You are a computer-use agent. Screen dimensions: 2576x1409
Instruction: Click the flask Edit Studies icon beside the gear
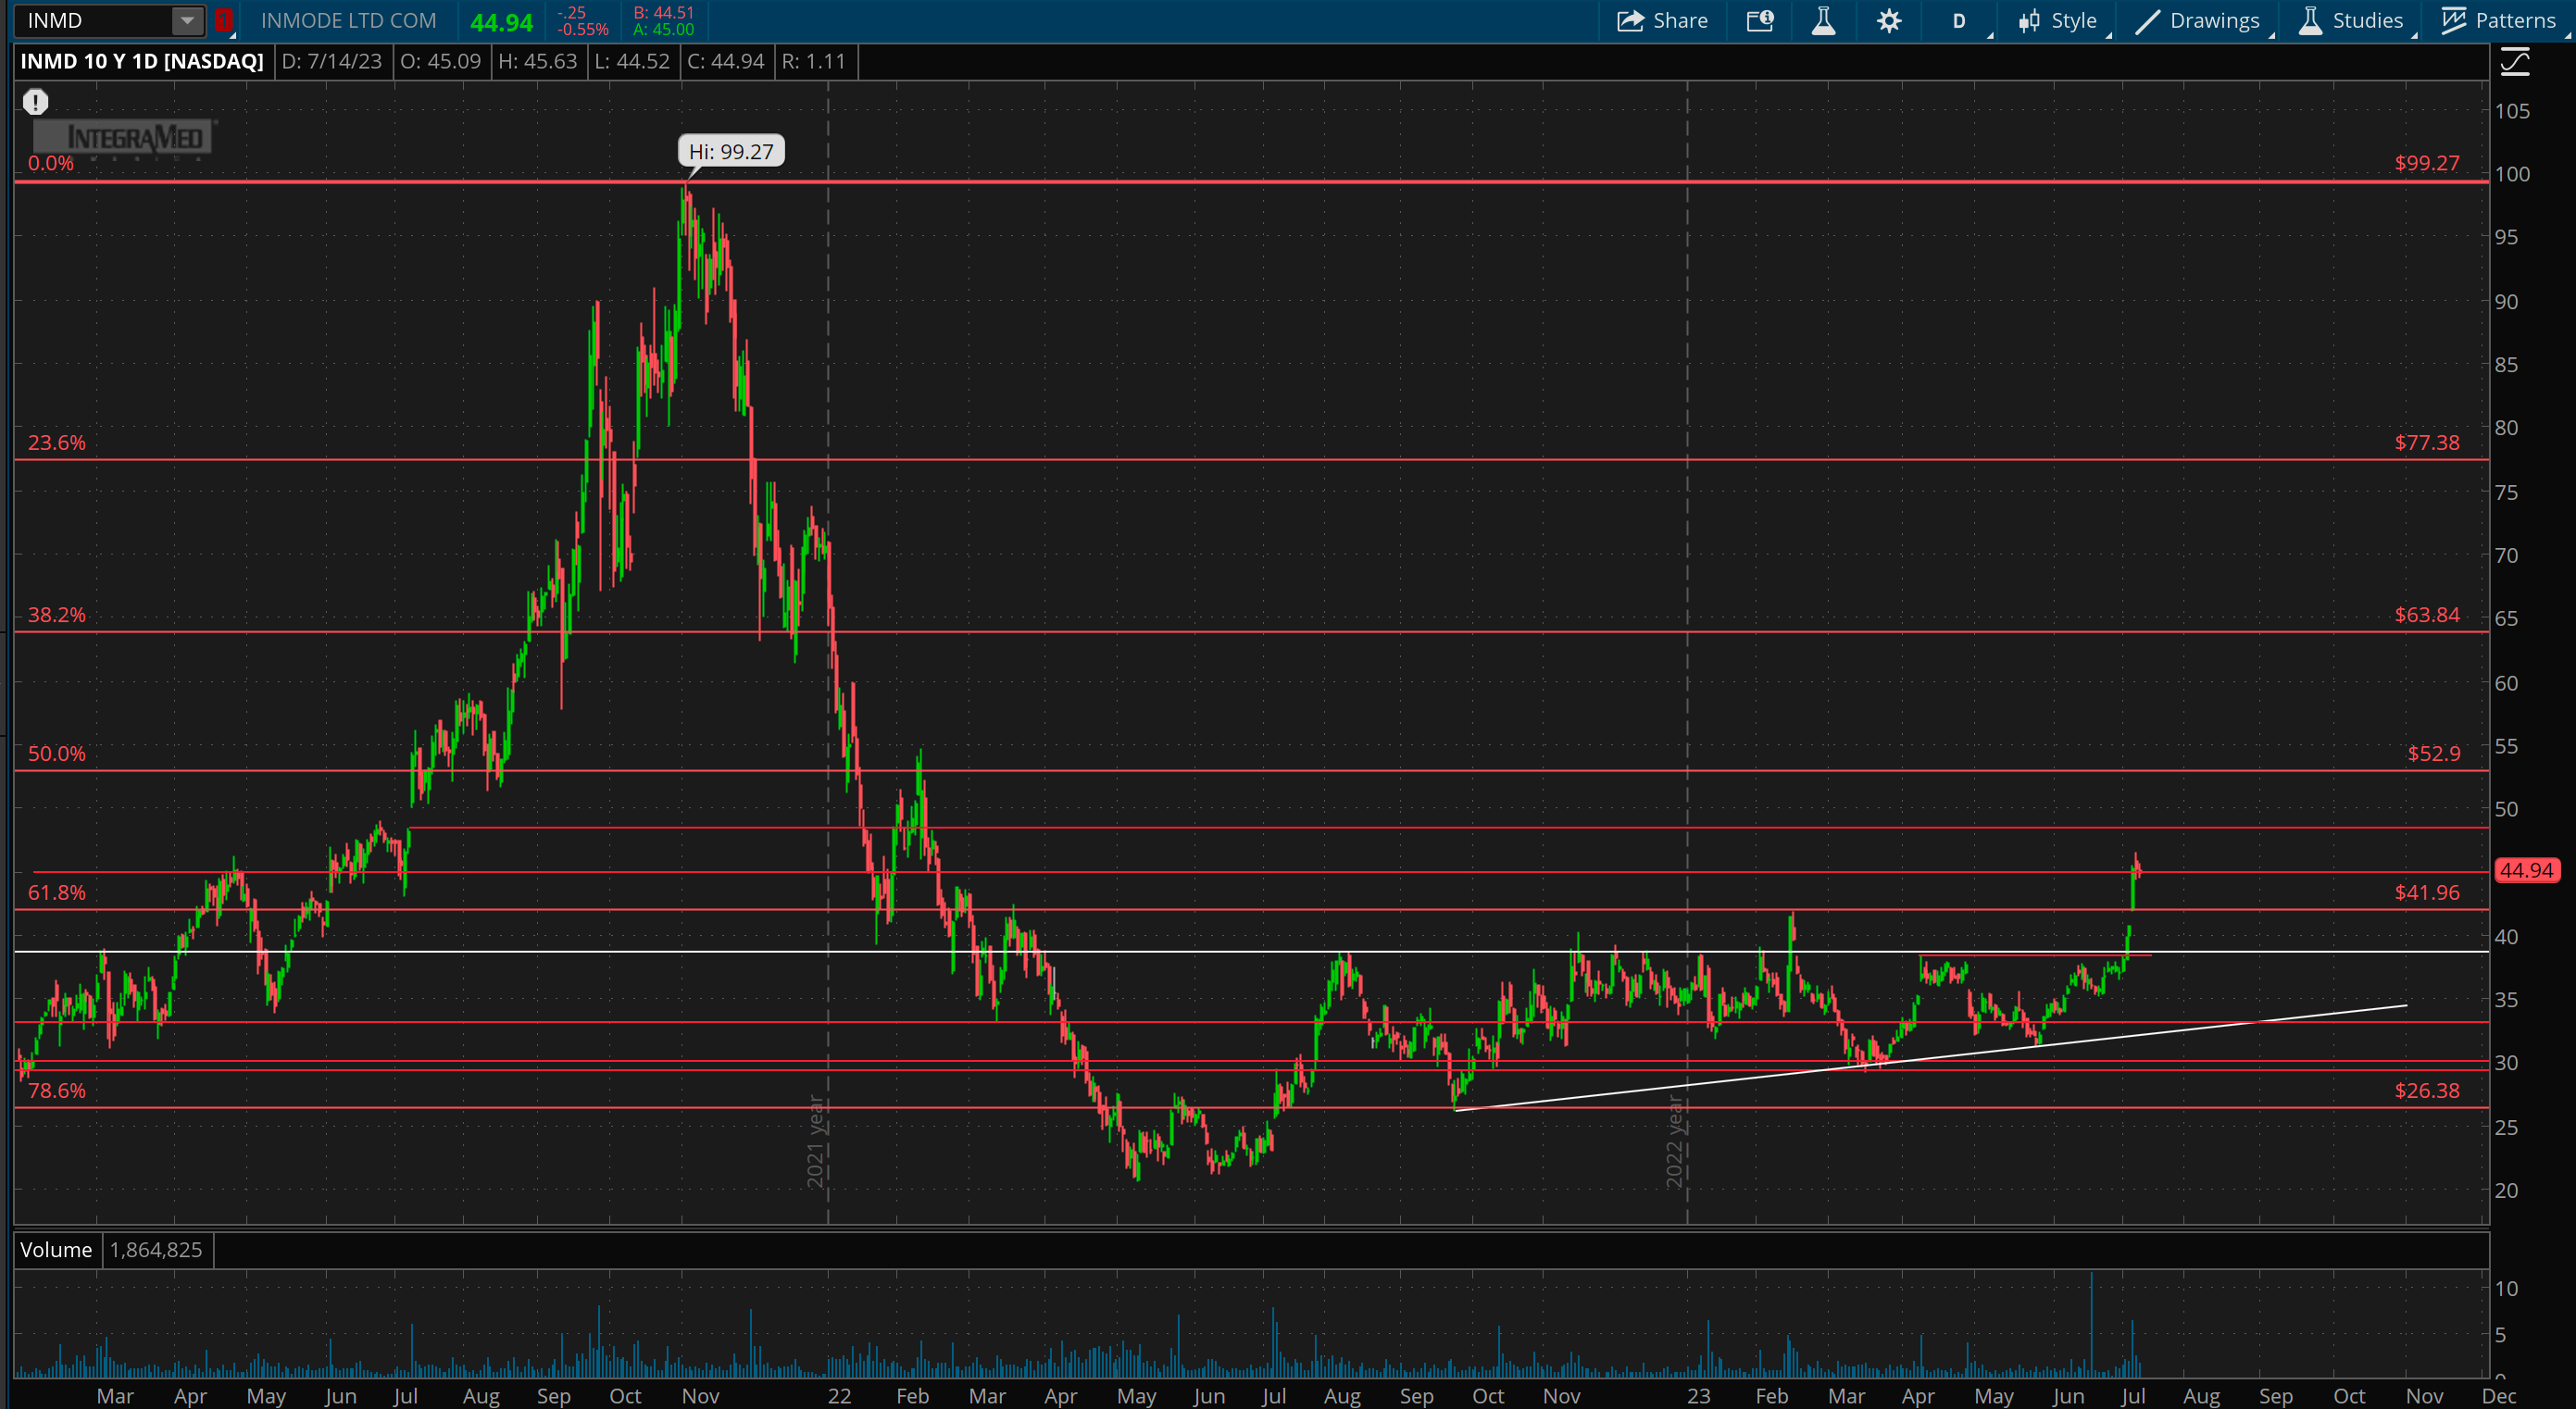[x=1823, y=21]
